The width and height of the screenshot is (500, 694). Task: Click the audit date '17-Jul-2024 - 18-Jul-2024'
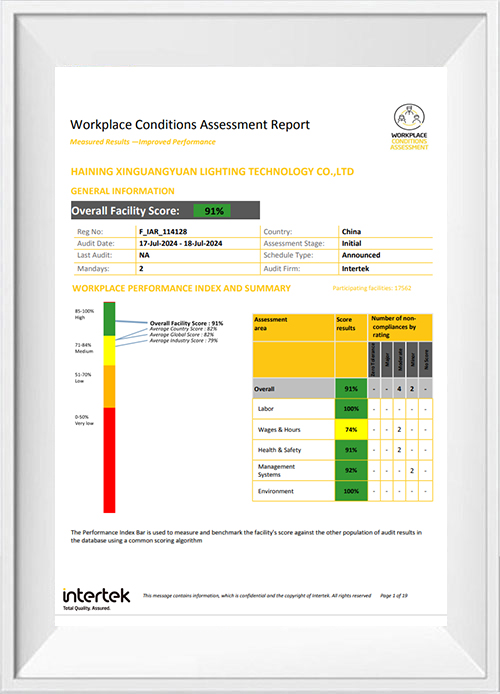(181, 243)
